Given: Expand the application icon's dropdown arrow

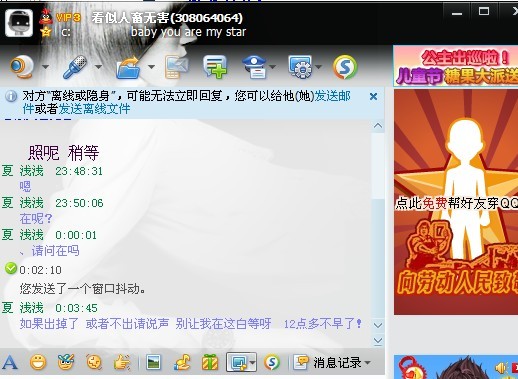Looking at the screenshot, I should 318,67.
